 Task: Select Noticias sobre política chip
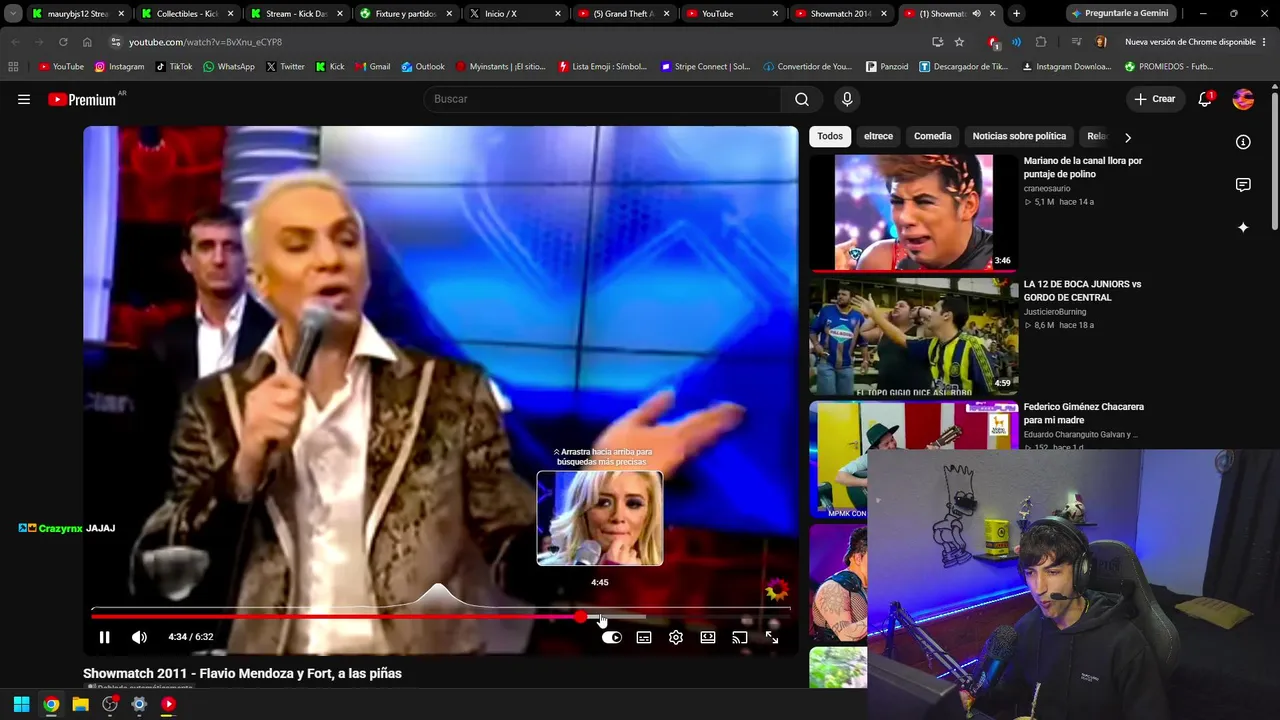tap(1019, 136)
